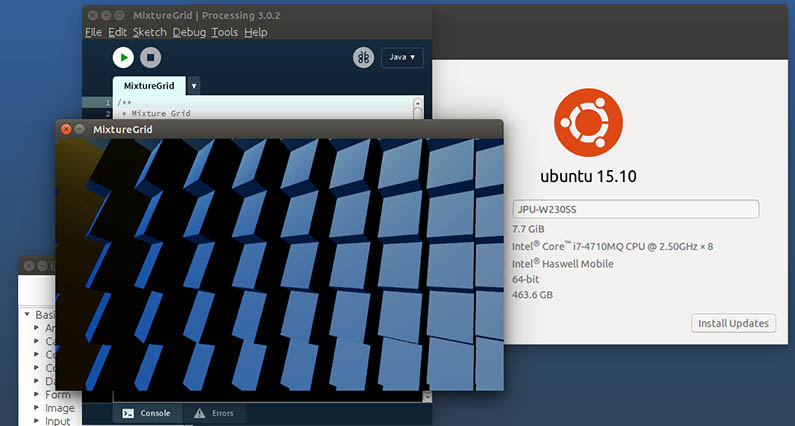Click the 463.6 GB disk value

[532, 295]
